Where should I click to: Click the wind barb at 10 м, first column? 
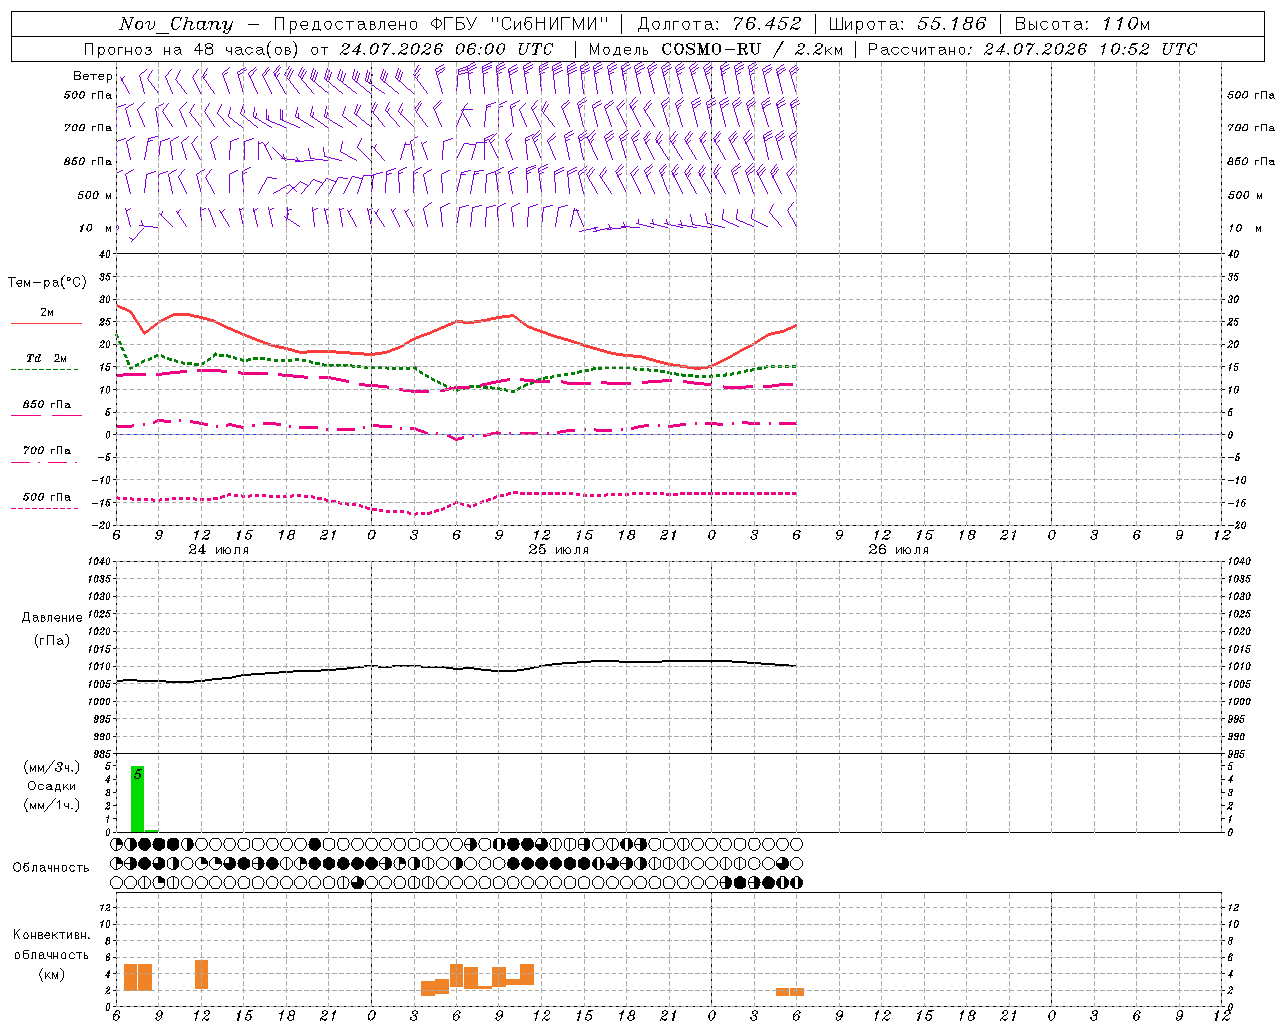128,223
